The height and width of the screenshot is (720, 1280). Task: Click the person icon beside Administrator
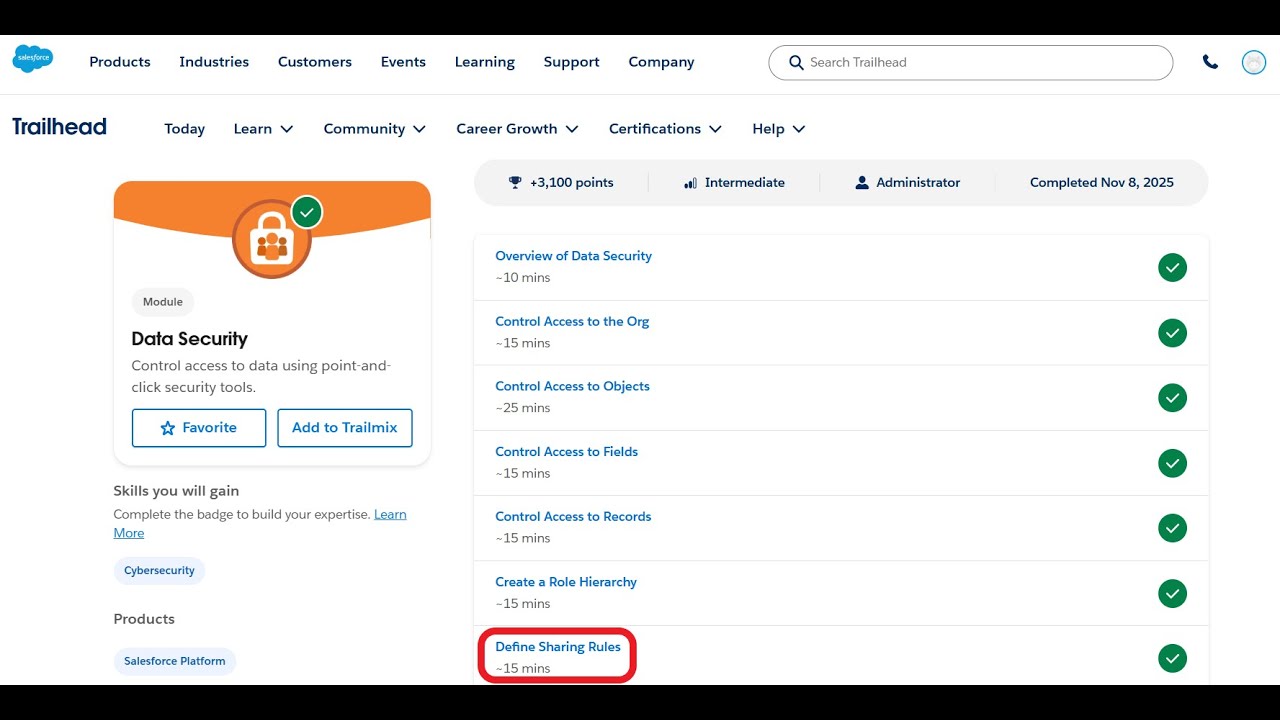862,182
